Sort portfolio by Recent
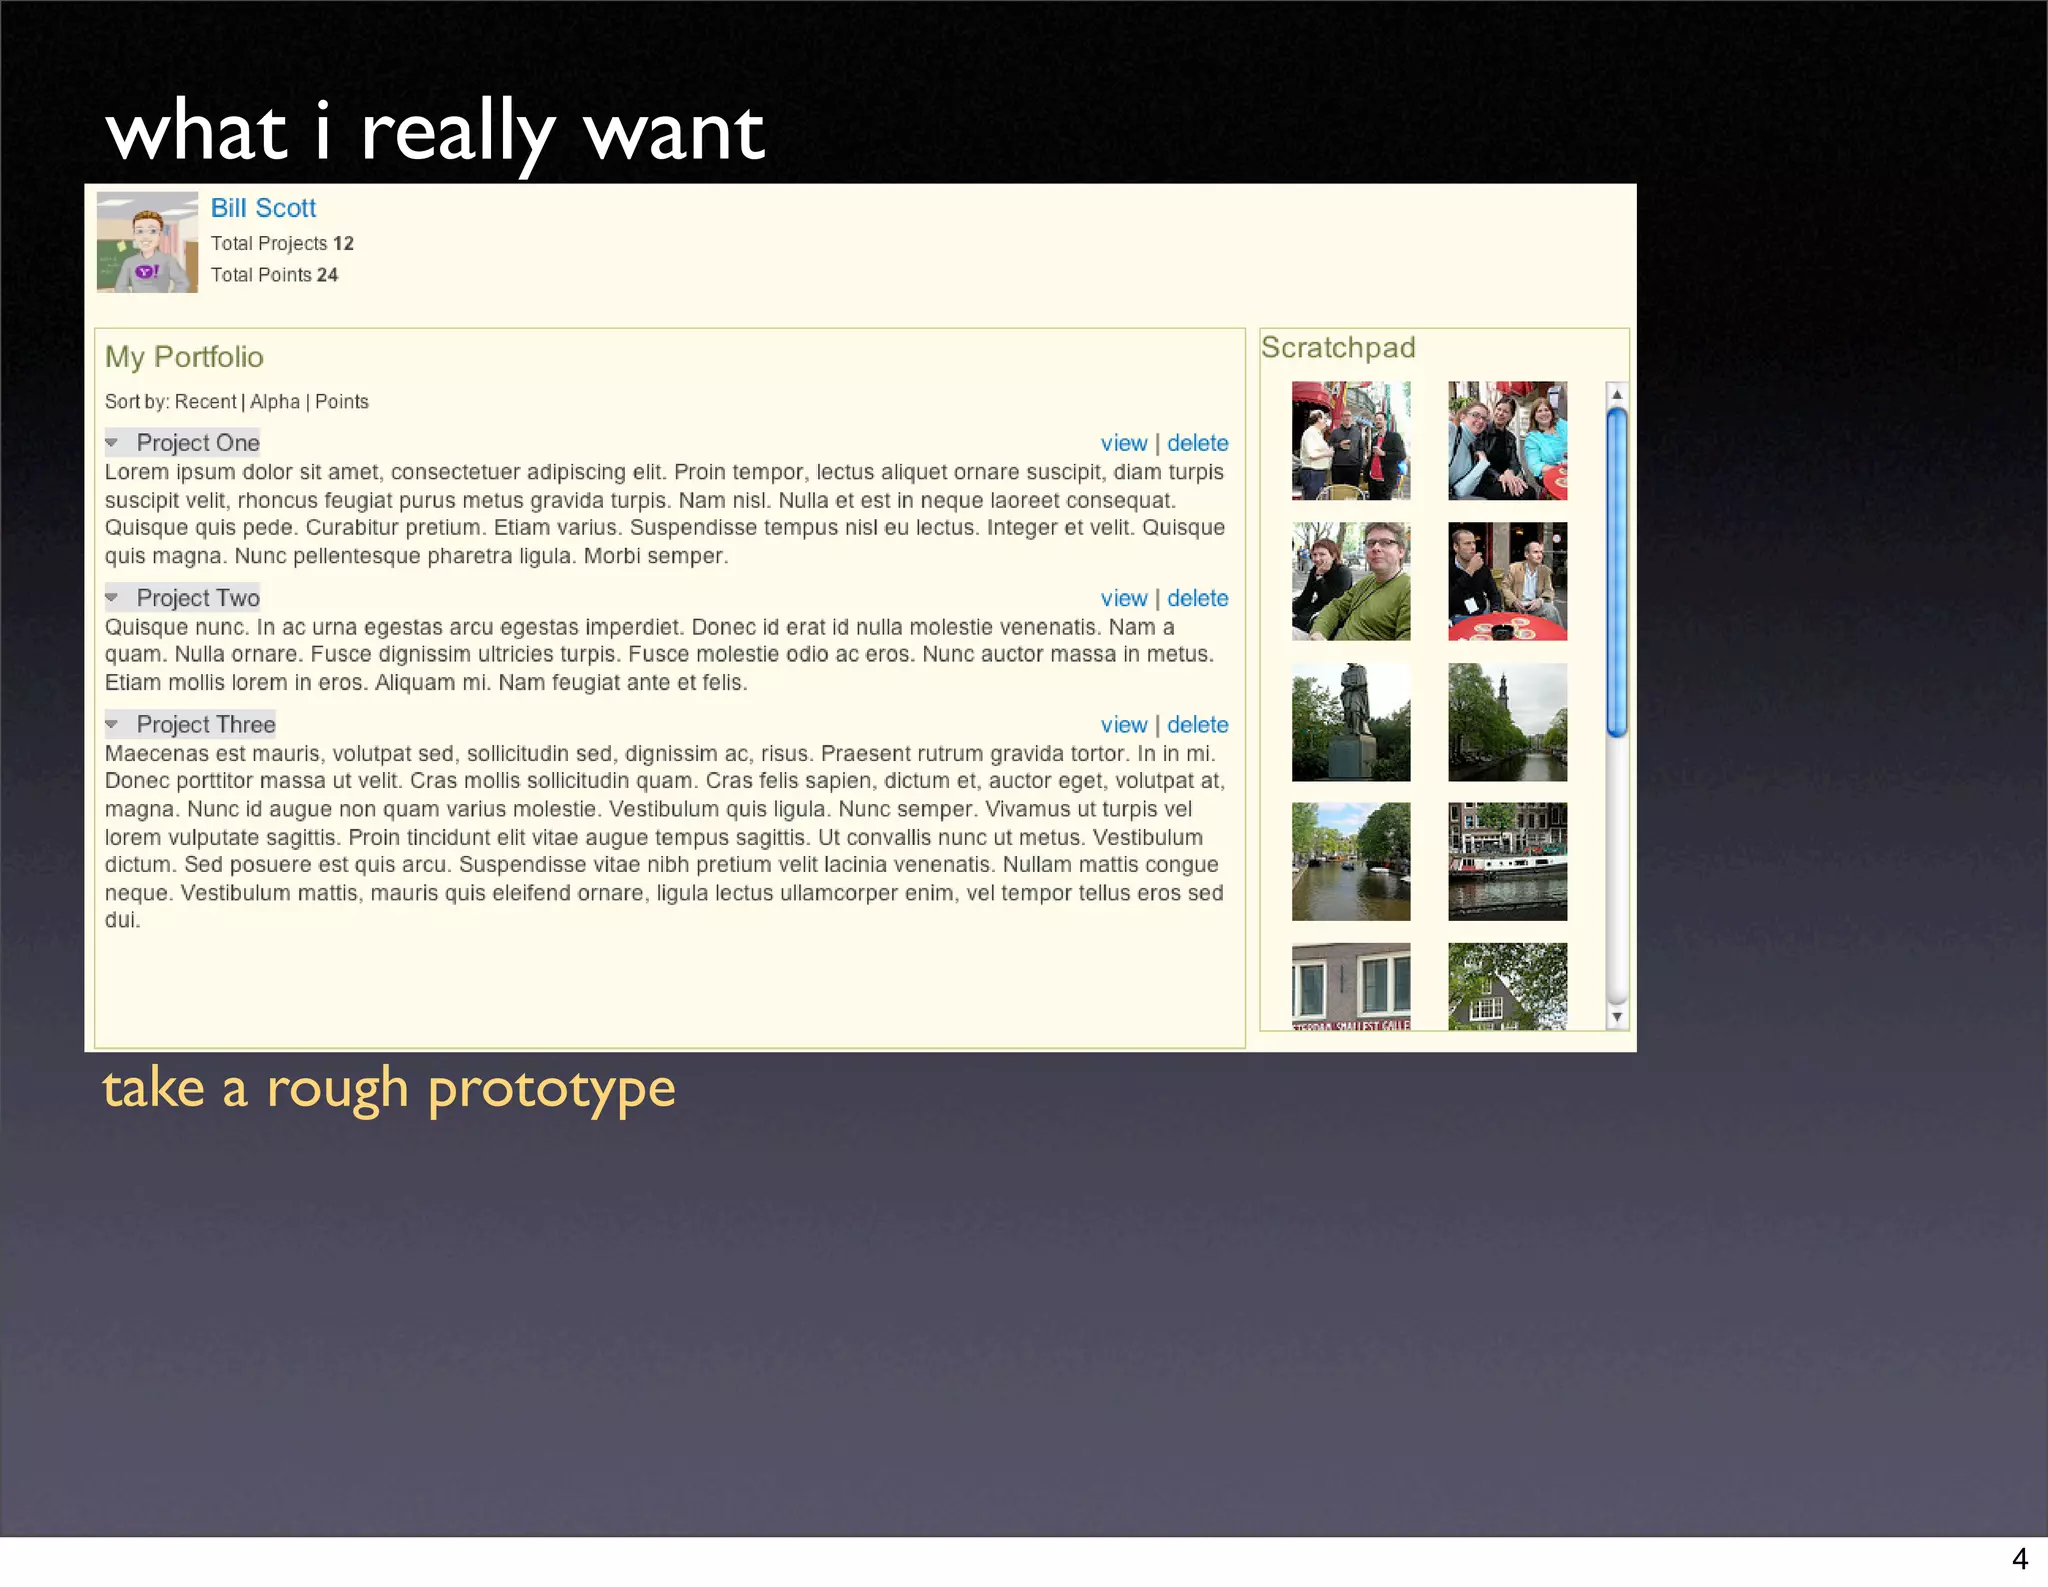 (x=205, y=402)
